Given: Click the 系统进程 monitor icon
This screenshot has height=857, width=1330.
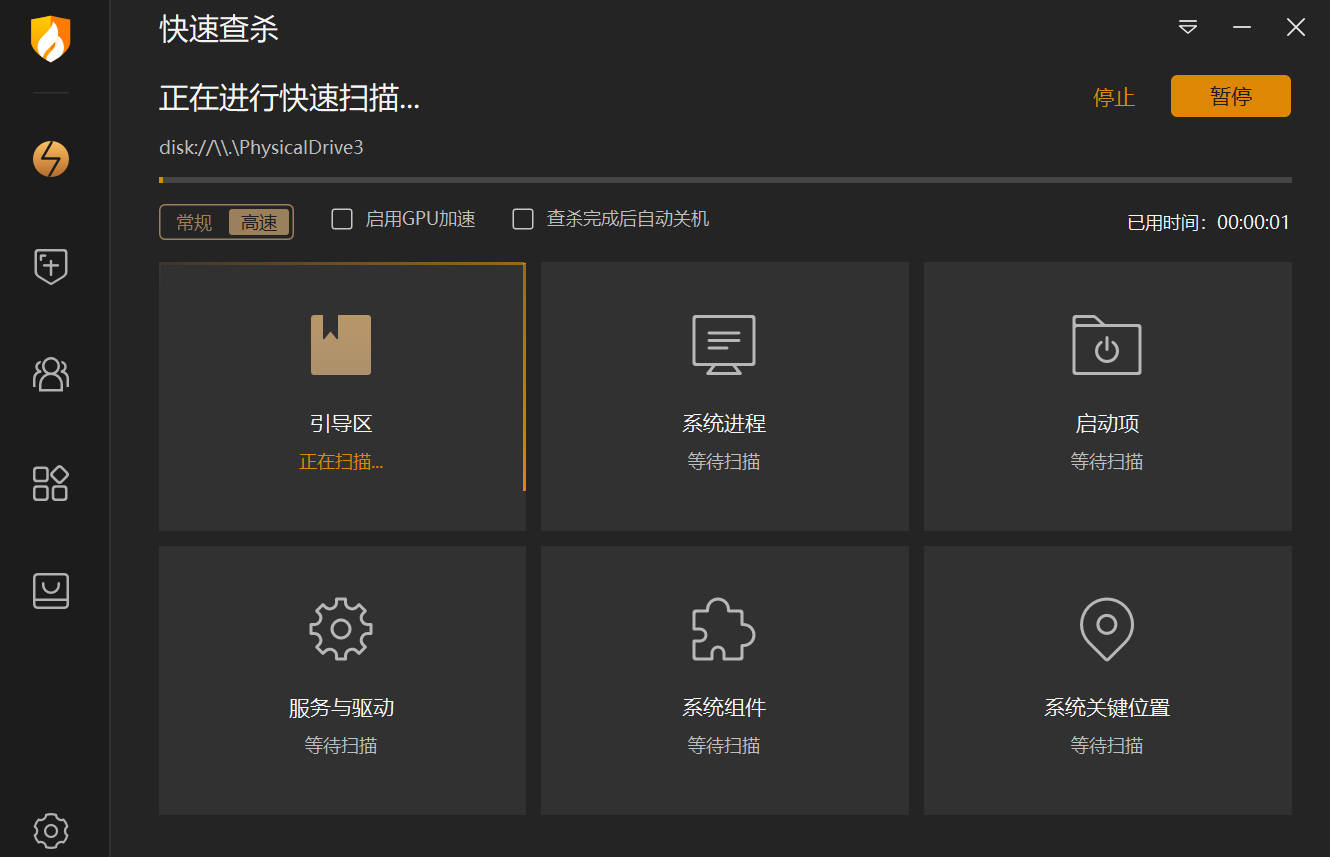Looking at the screenshot, I should (724, 344).
